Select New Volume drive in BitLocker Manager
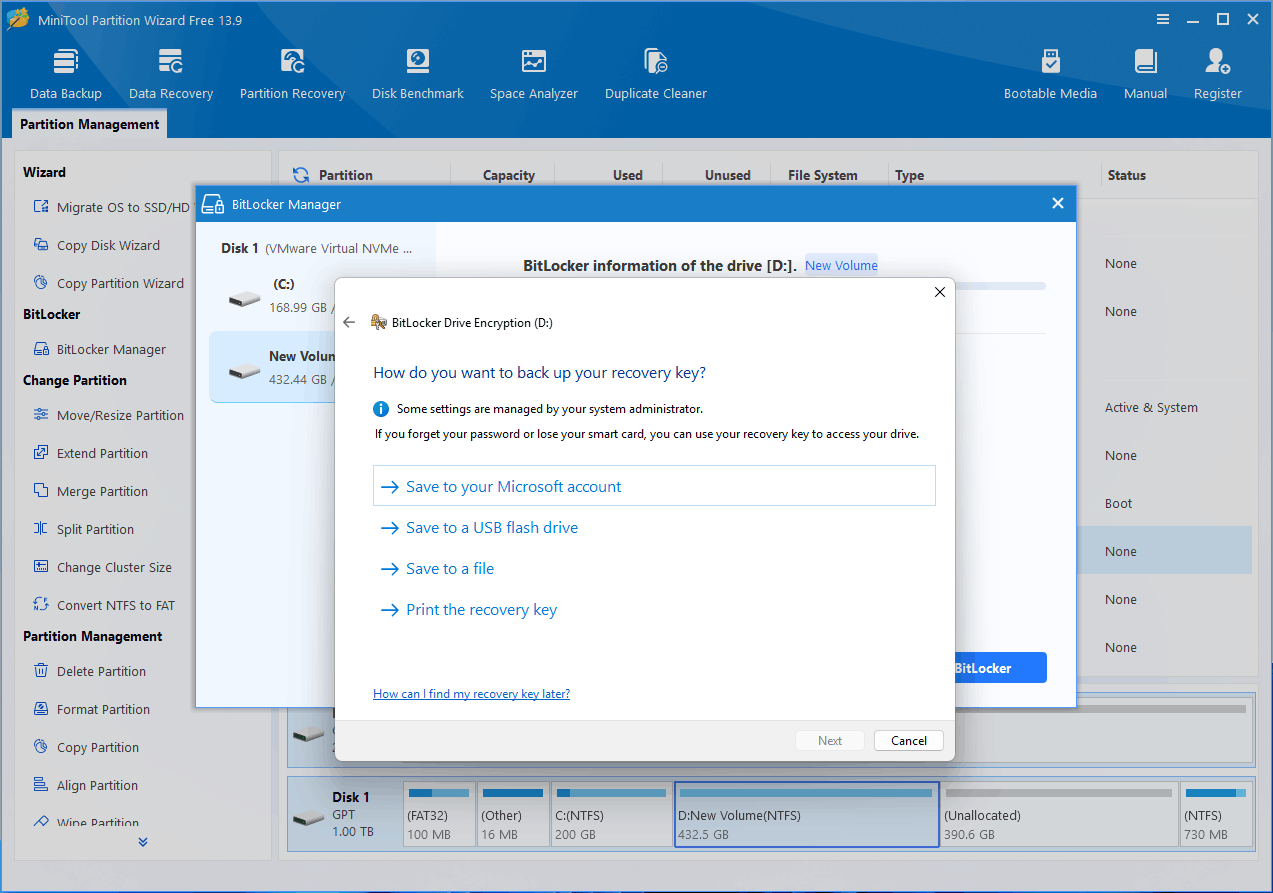This screenshot has height=893, width=1273. pos(271,367)
